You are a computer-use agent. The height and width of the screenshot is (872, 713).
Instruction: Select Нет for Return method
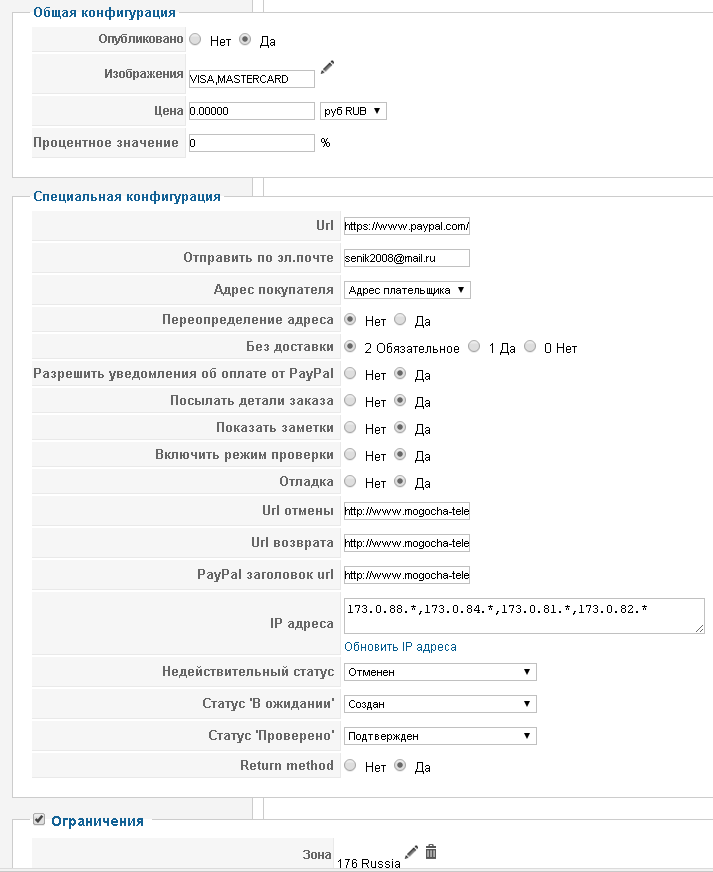[x=350, y=766]
